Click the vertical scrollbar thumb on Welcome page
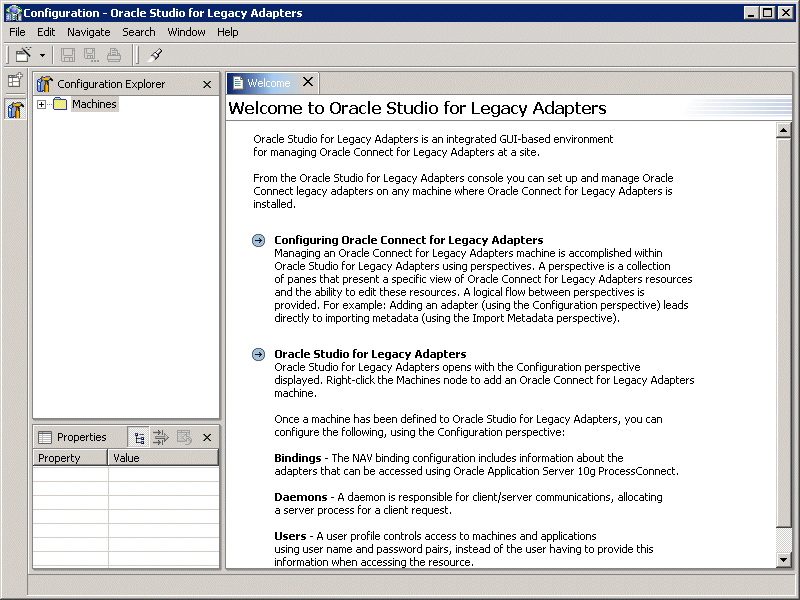 point(783,333)
